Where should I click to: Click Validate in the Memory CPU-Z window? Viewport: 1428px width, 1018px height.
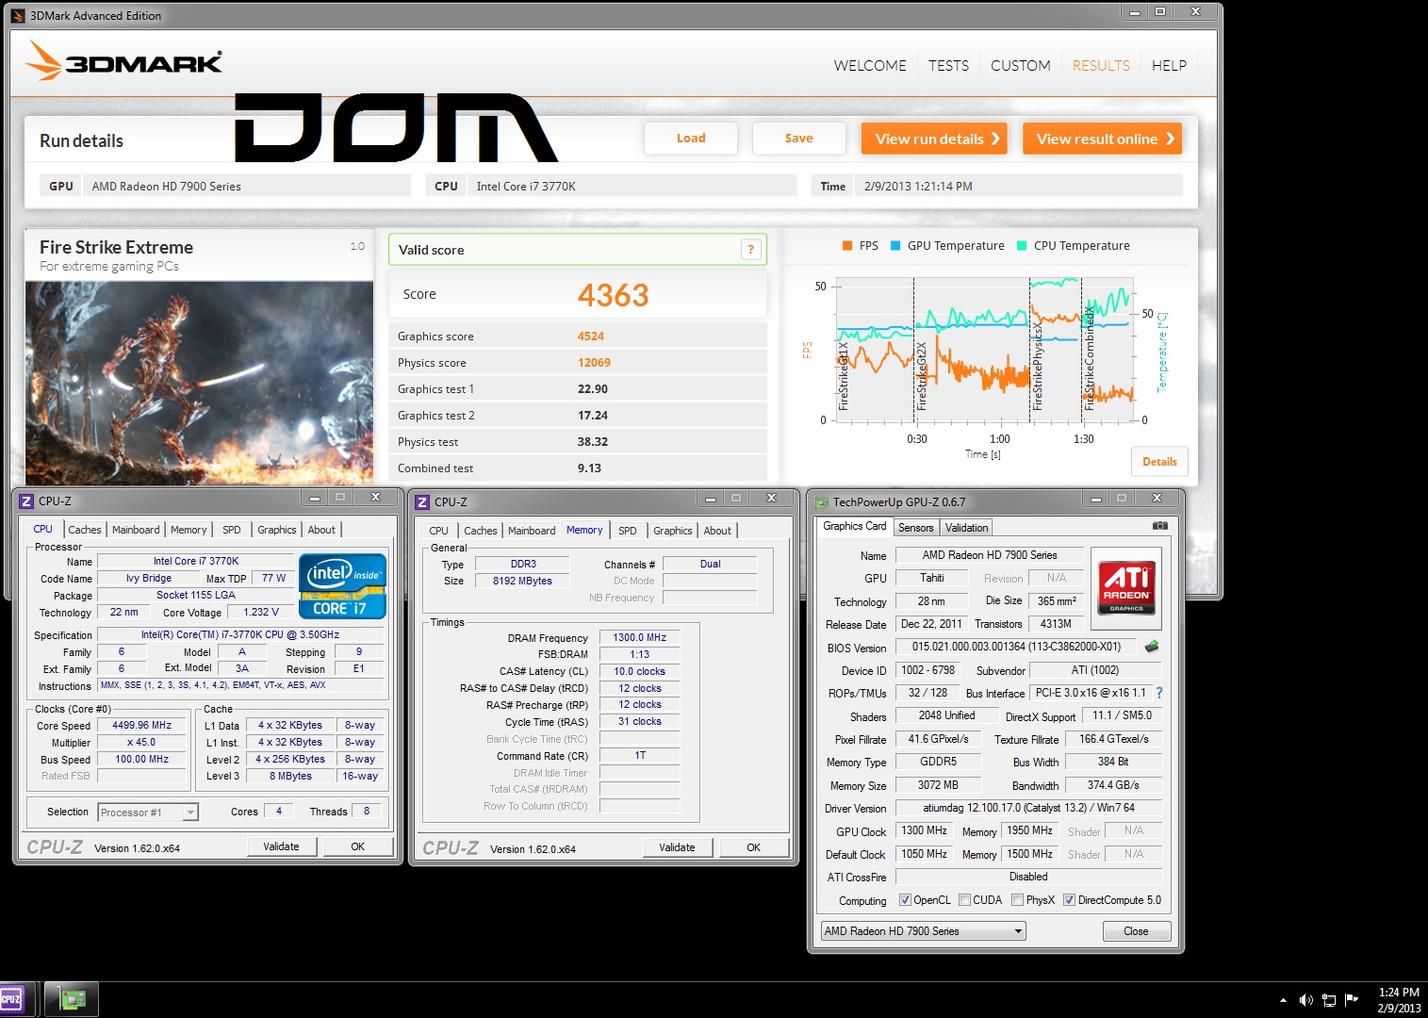click(677, 848)
